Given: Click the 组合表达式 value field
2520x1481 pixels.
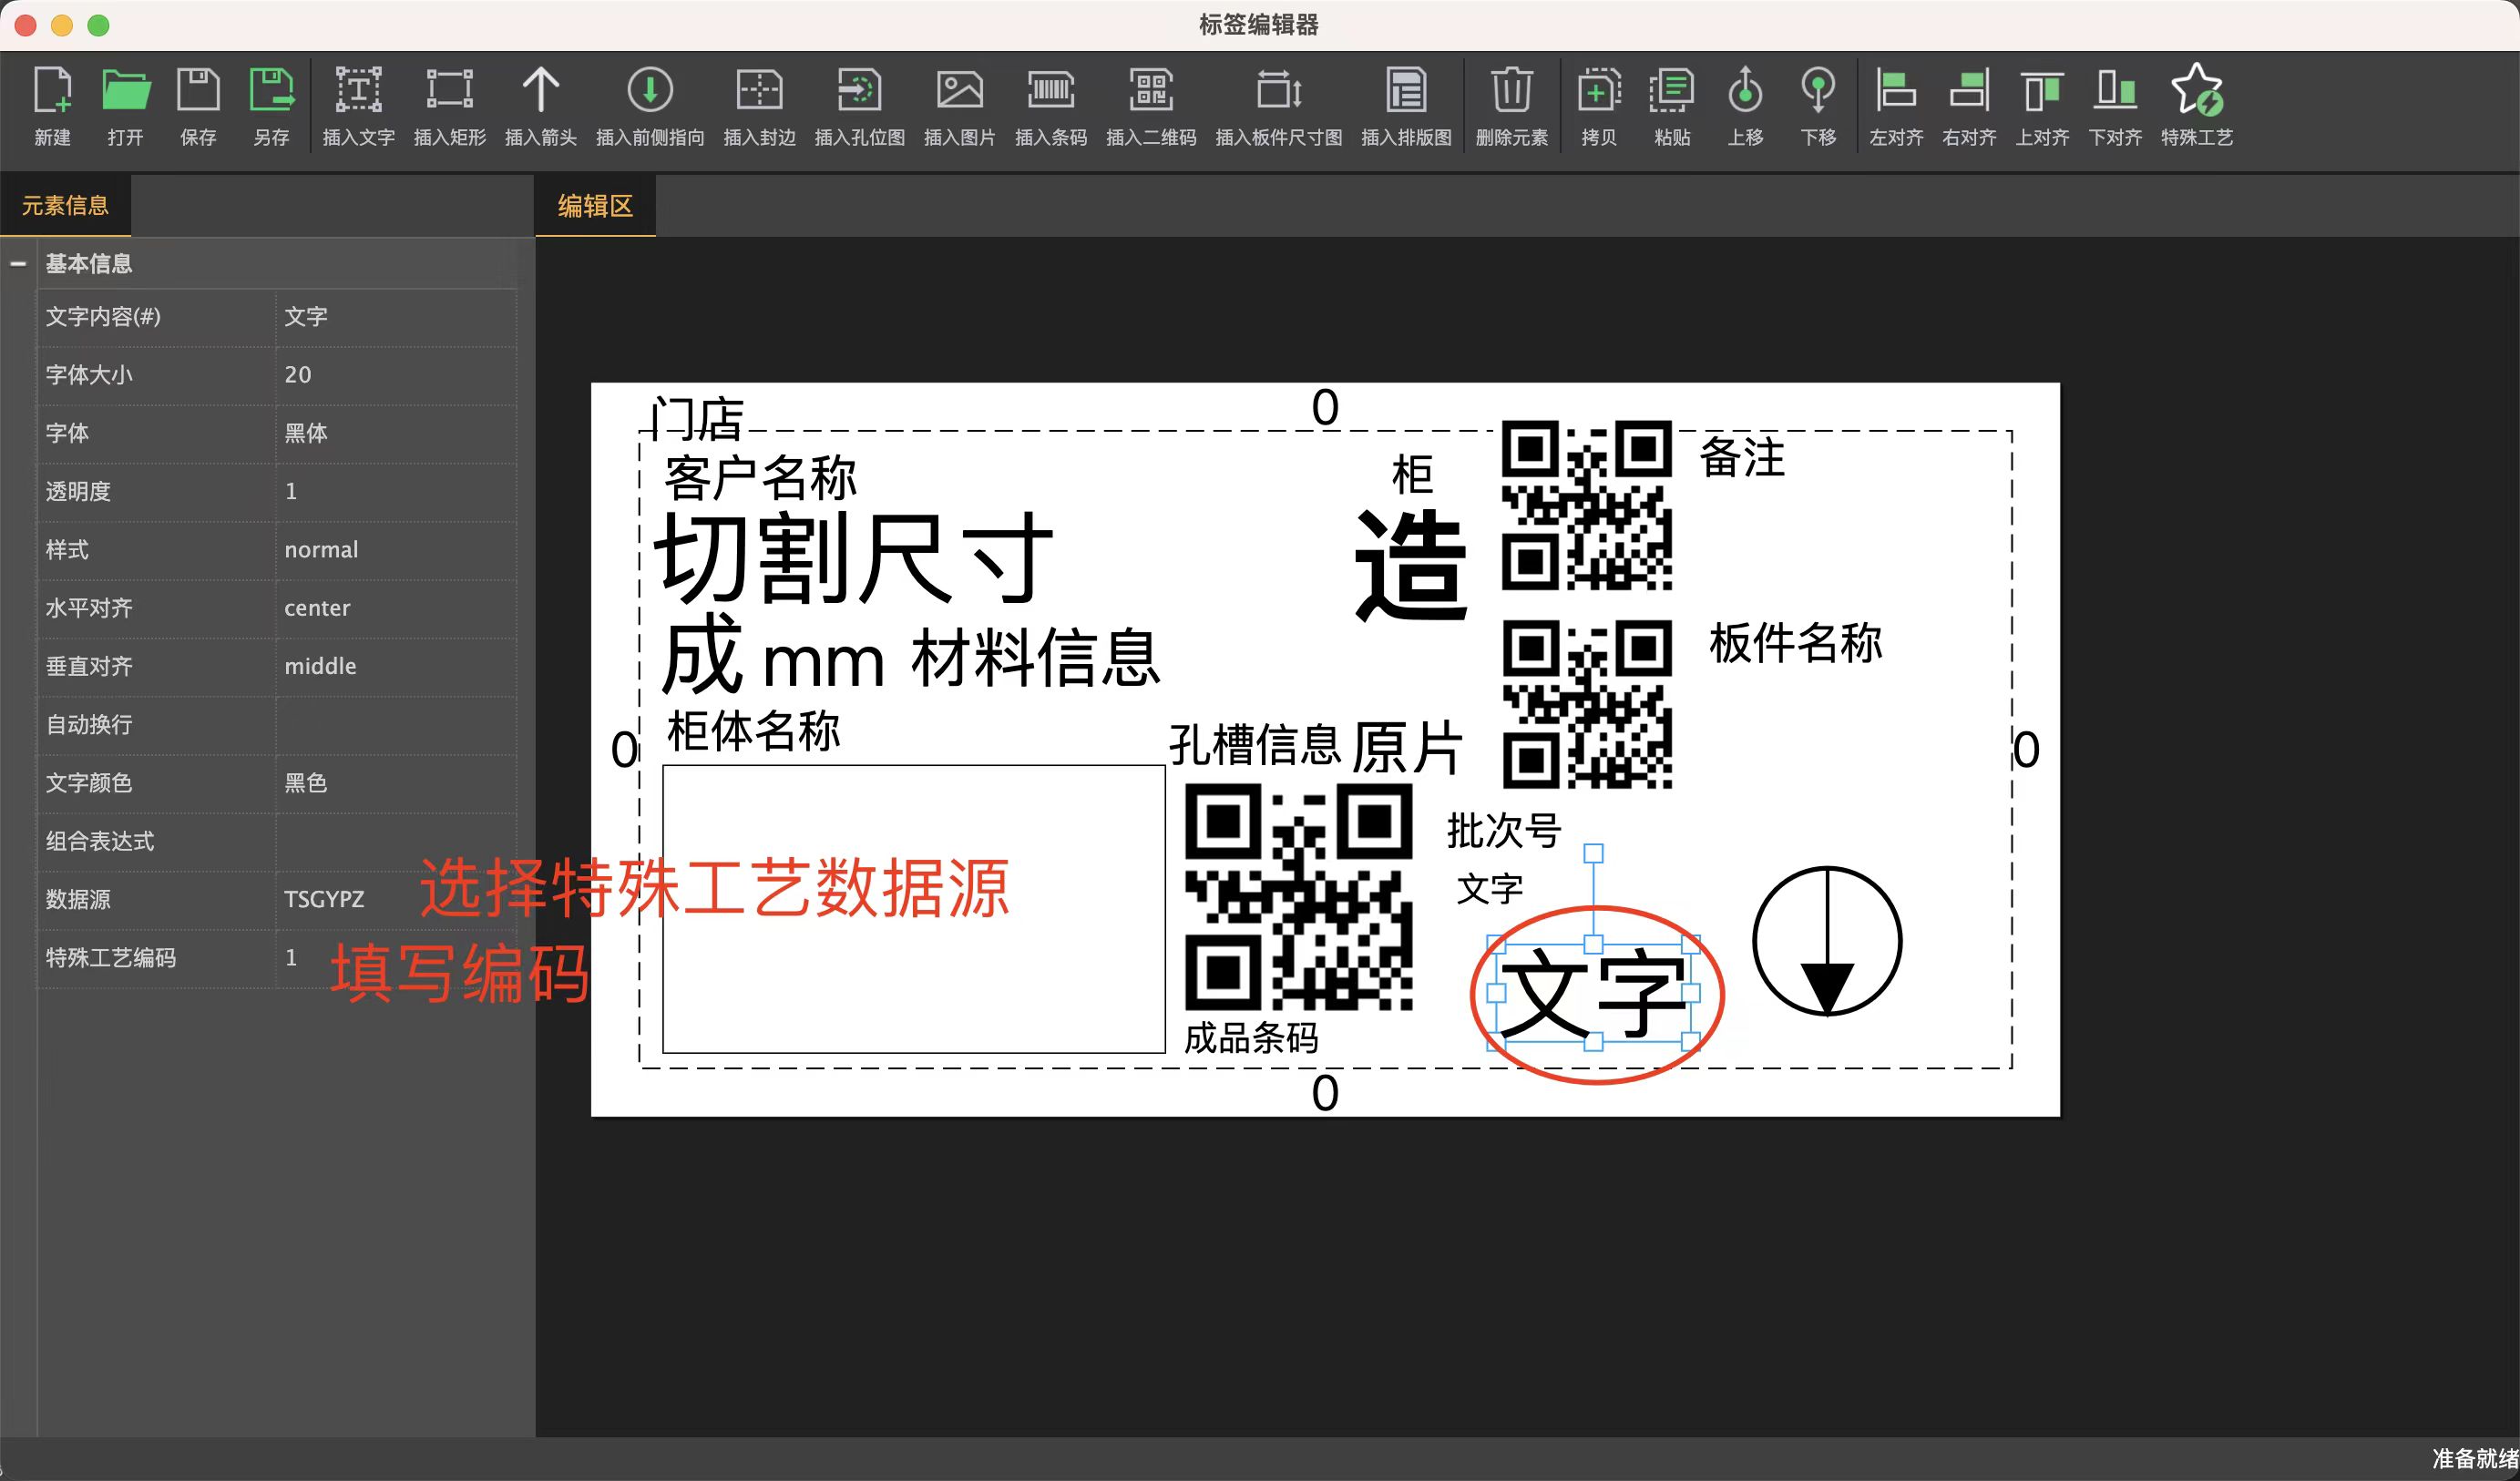Looking at the screenshot, I should [x=396, y=841].
